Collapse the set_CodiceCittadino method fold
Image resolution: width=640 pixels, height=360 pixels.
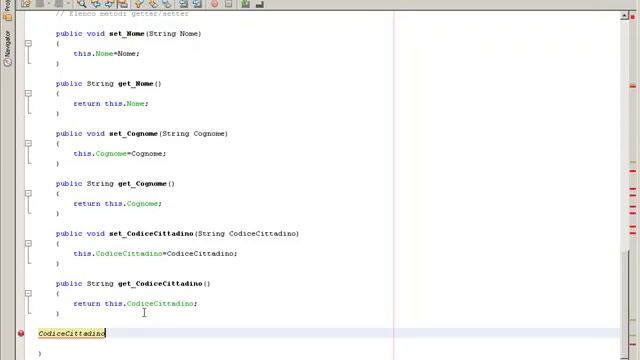28,243
